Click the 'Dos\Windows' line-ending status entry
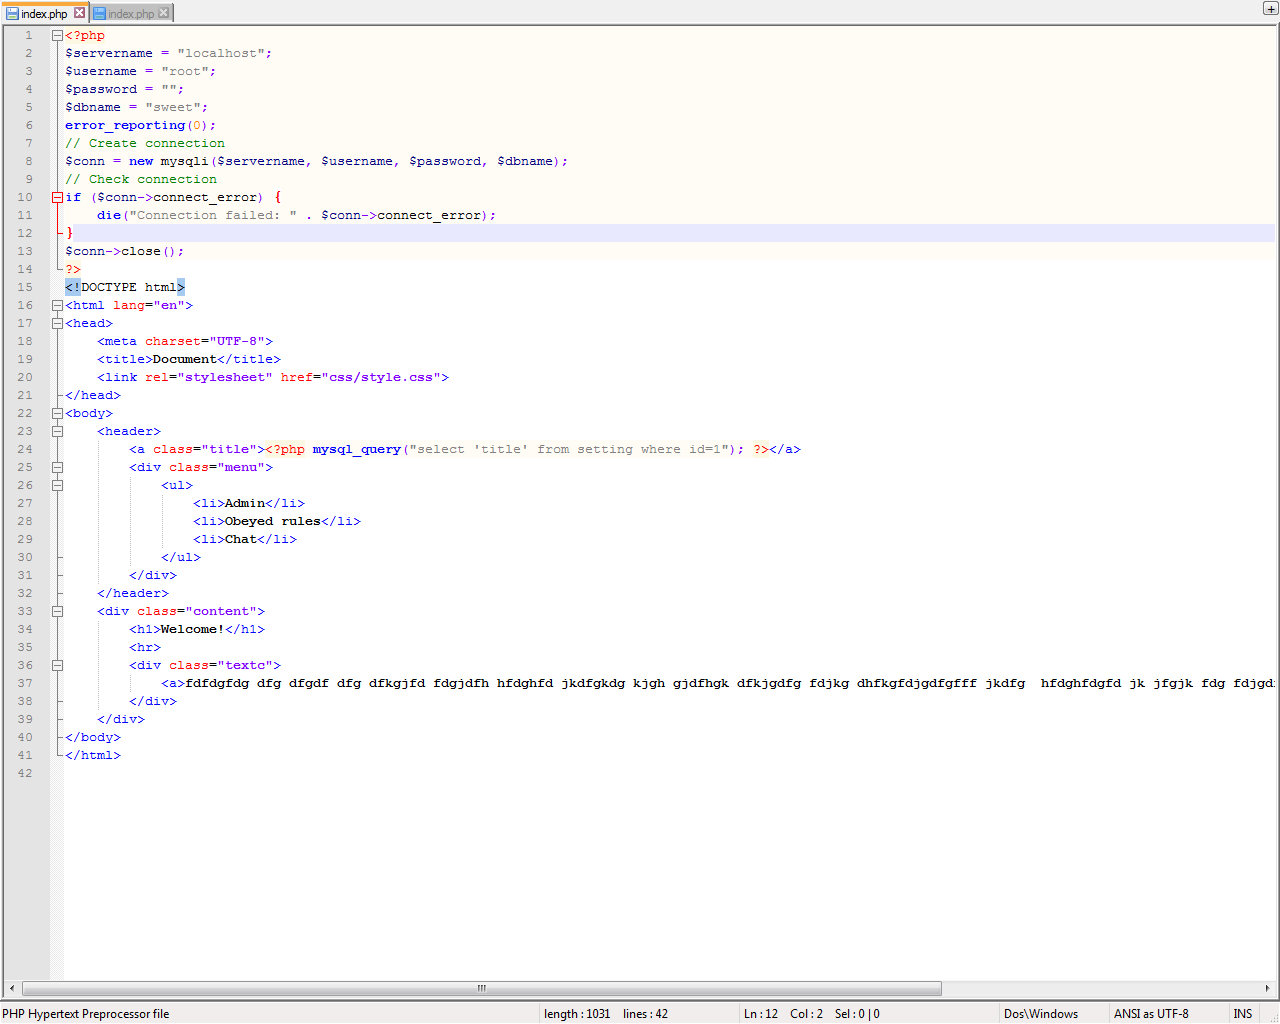The image size is (1280, 1024). click(x=1041, y=1013)
